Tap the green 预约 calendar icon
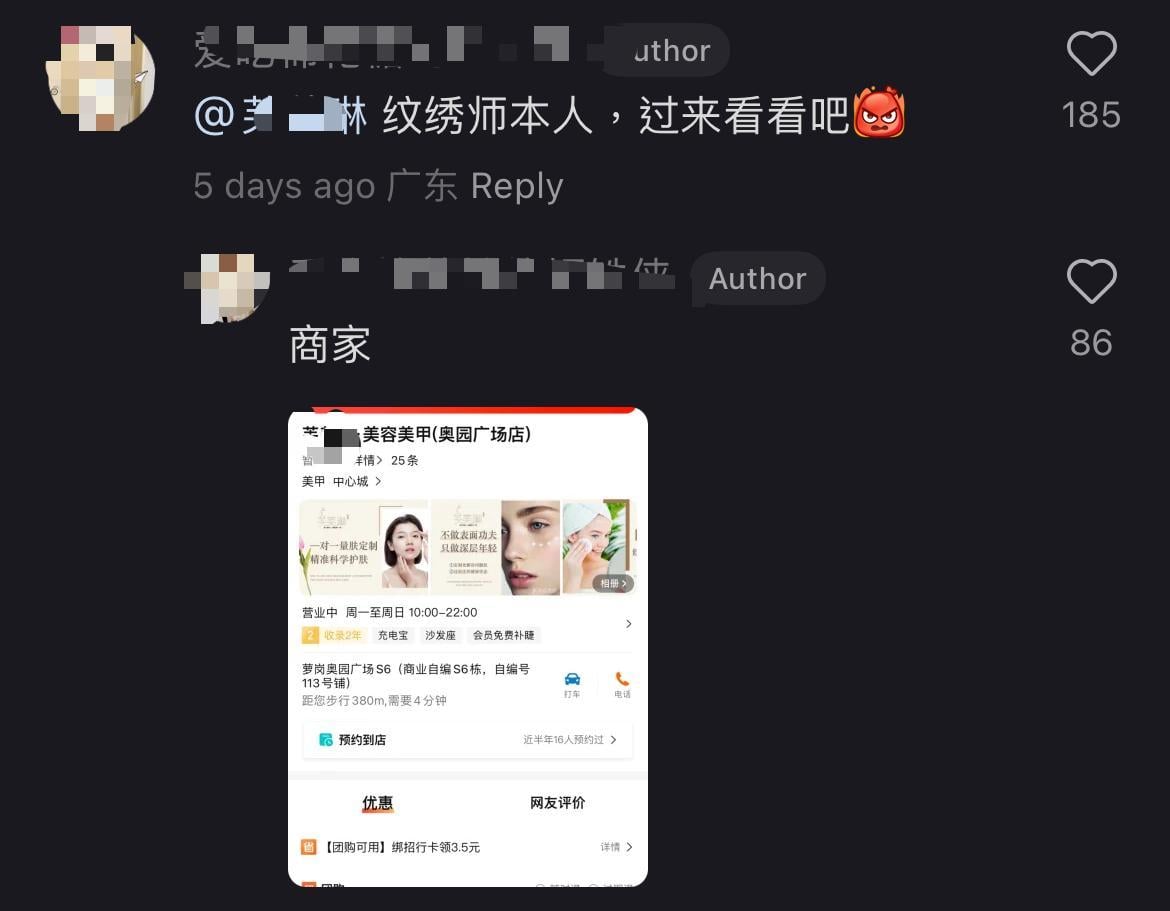1170x911 pixels. point(325,739)
